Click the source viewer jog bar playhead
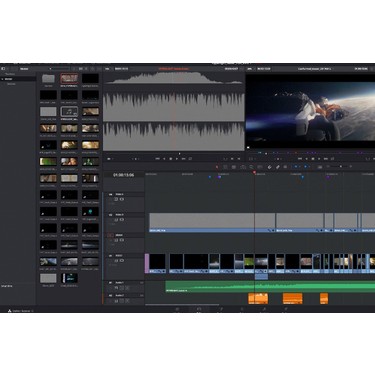This screenshot has height=375, width=375. pyautogui.click(x=180, y=154)
